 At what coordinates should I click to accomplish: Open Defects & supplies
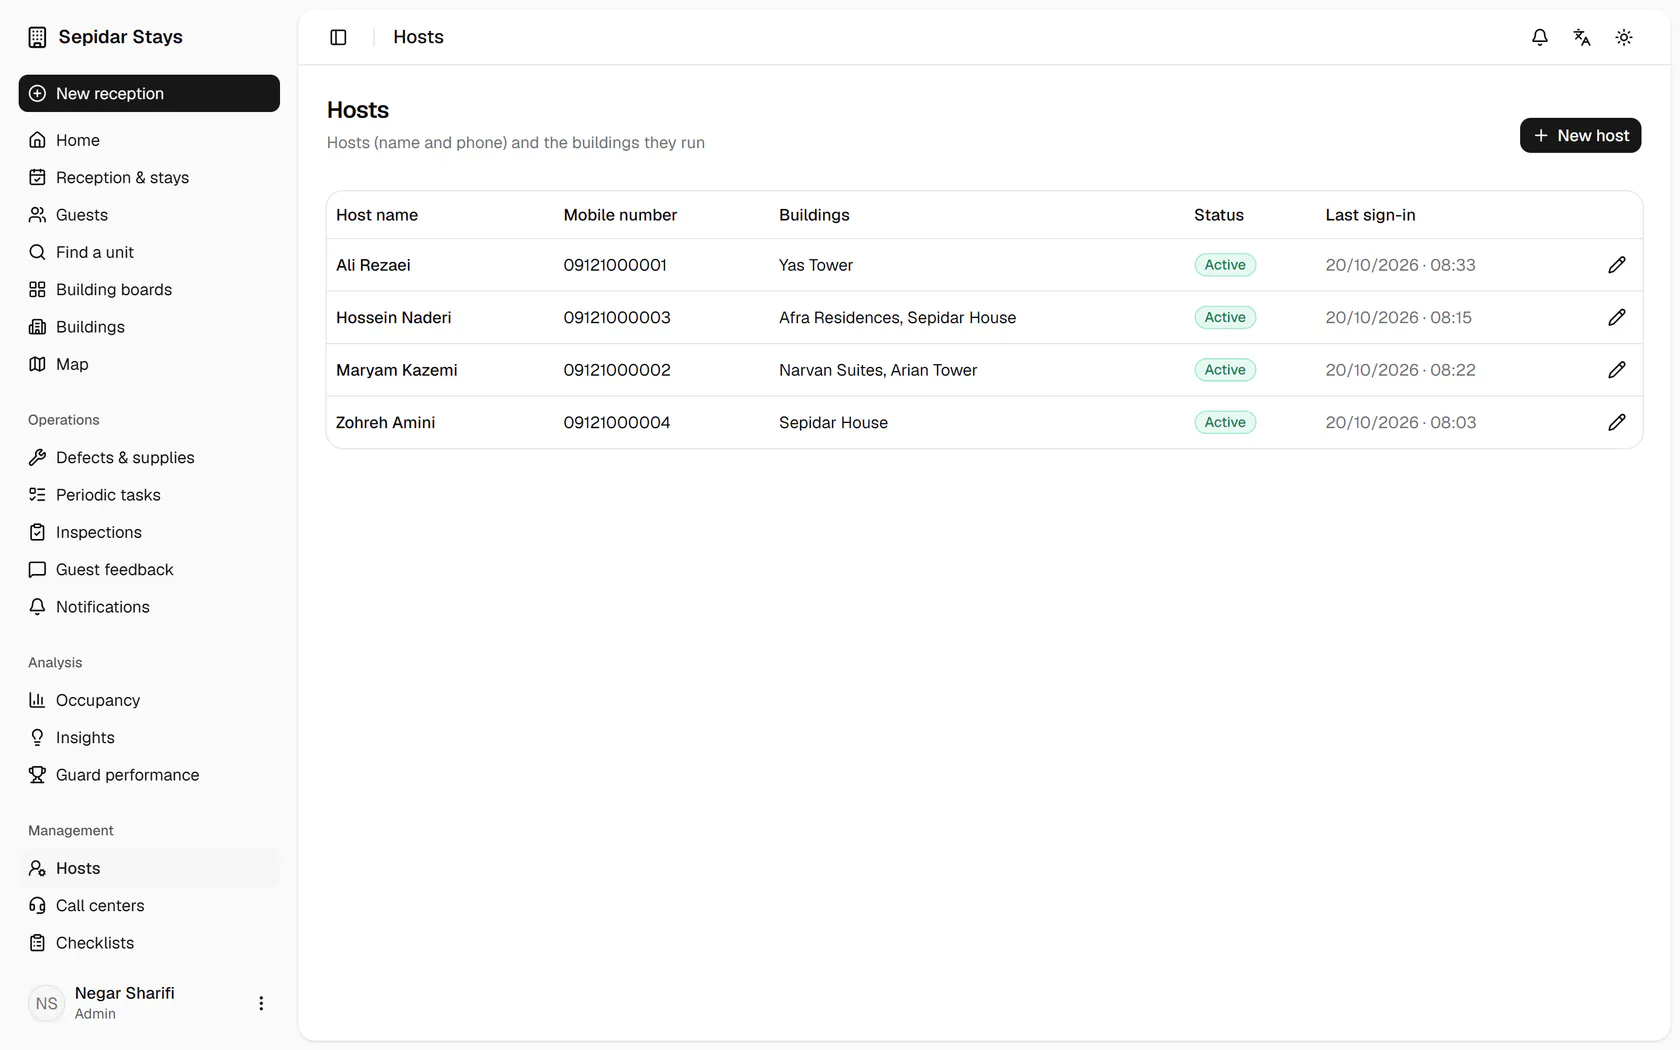pyautogui.click(x=149, y=457)
